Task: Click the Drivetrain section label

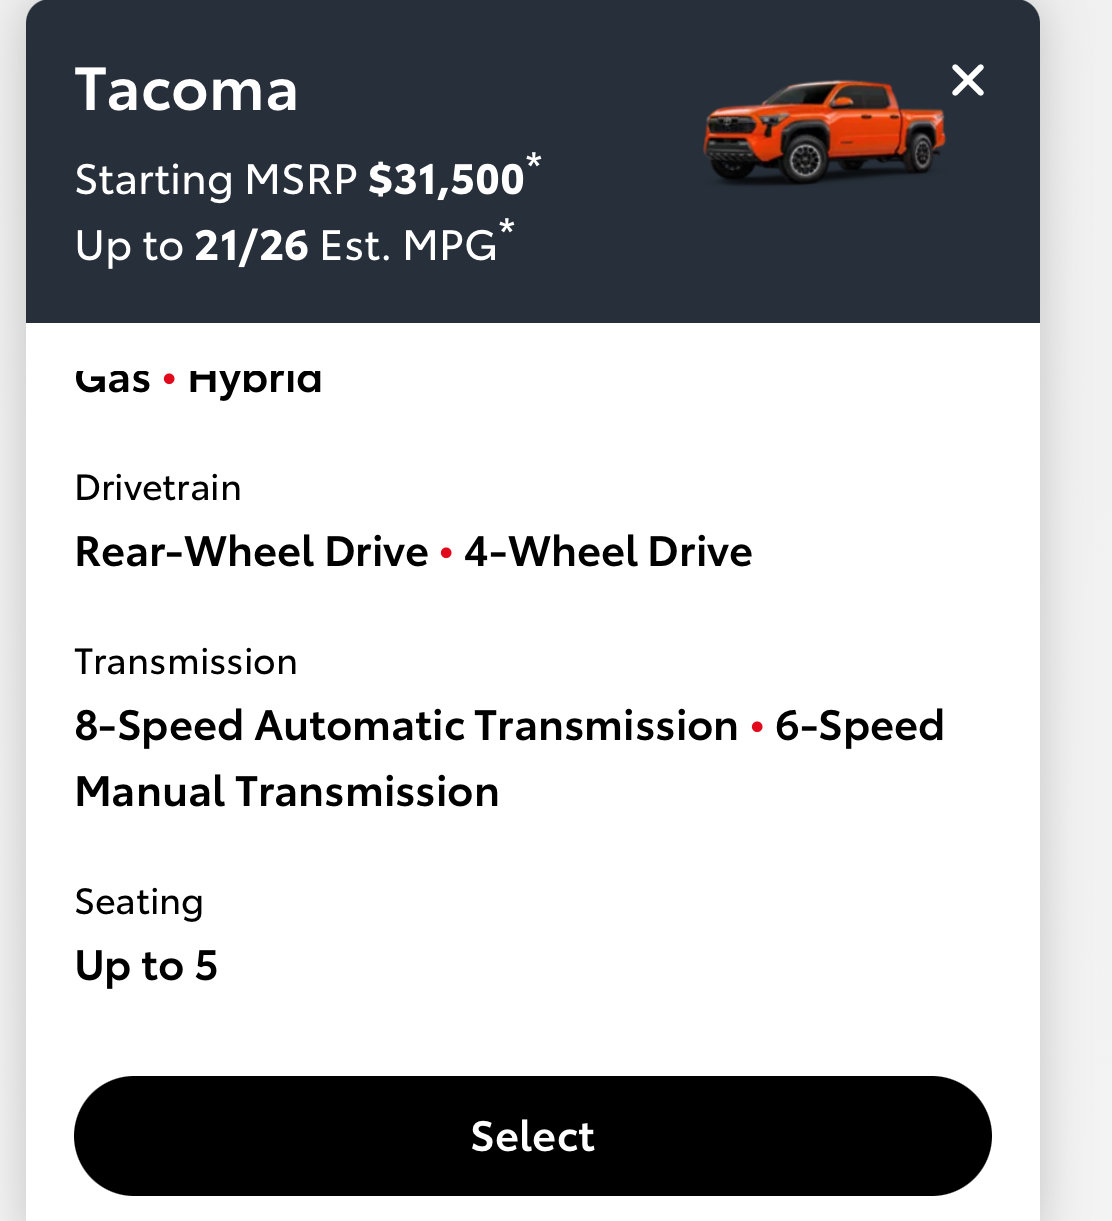Action: tap(158, 488)
